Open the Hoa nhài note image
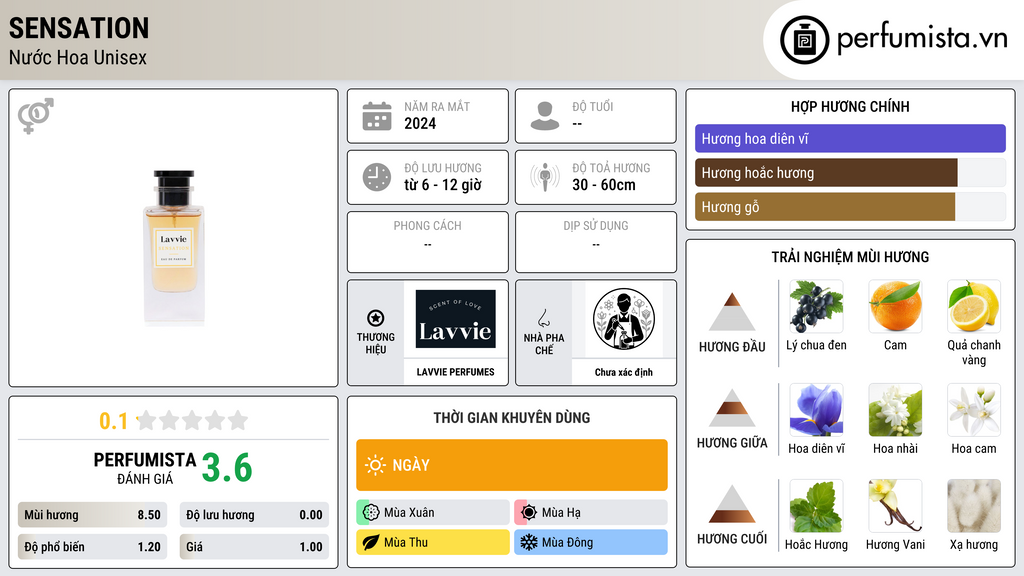The image size is (1024, 576). (895, 410)
